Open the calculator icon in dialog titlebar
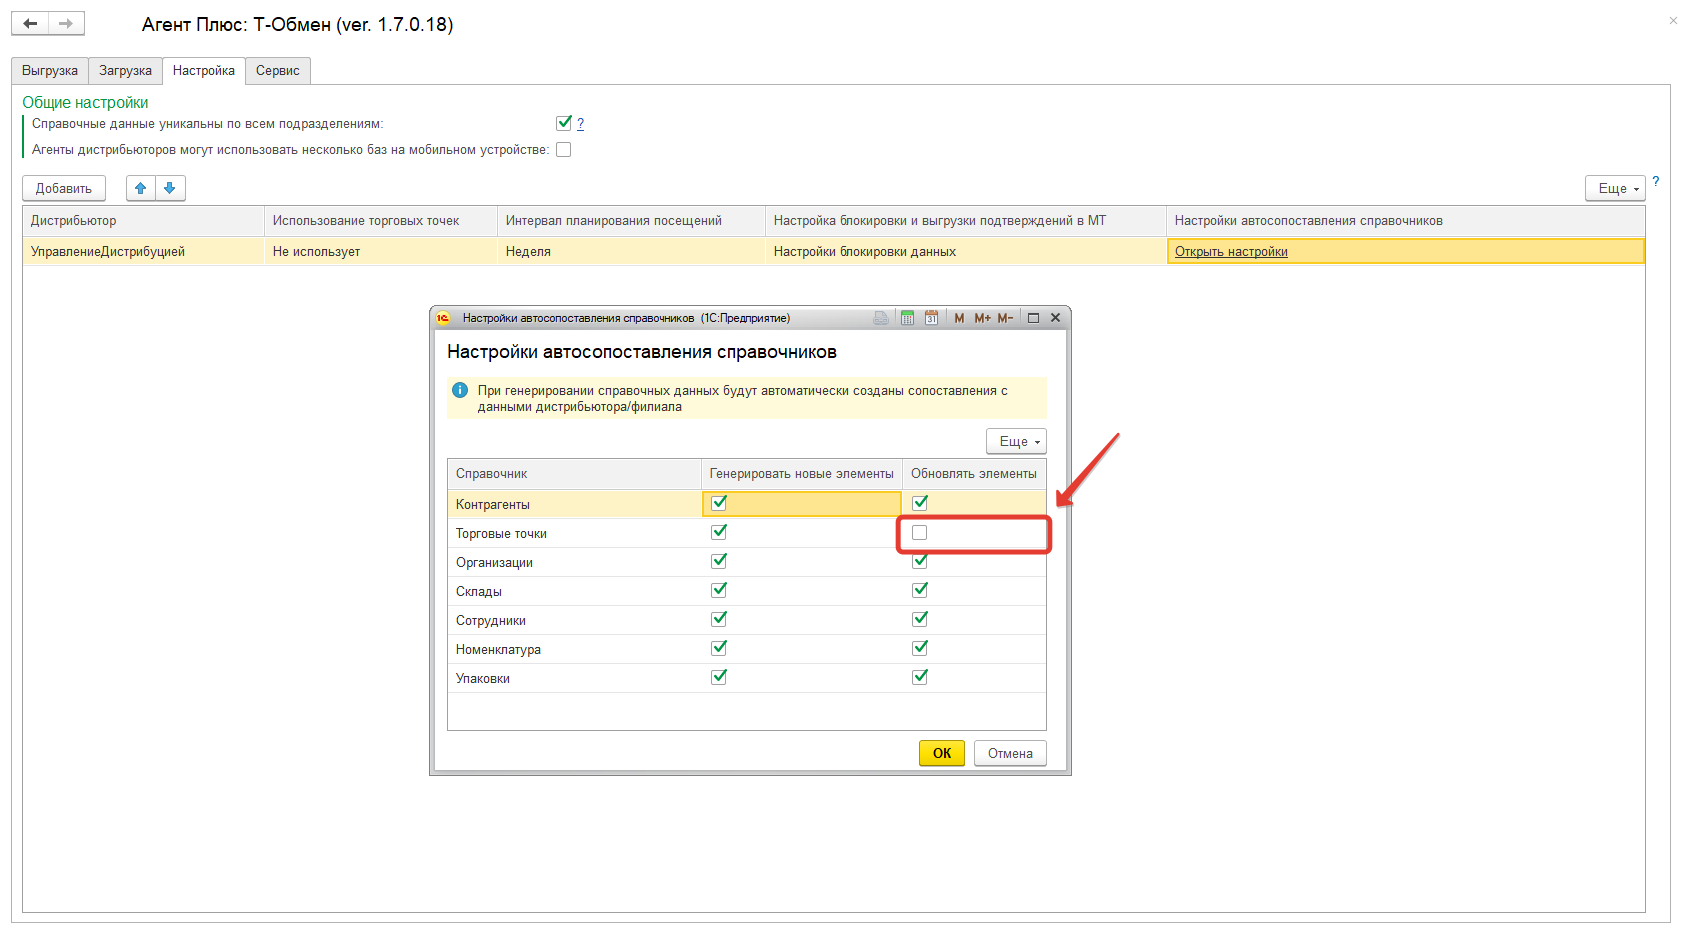Screen dimensions: 1686x925 [907, 318]
